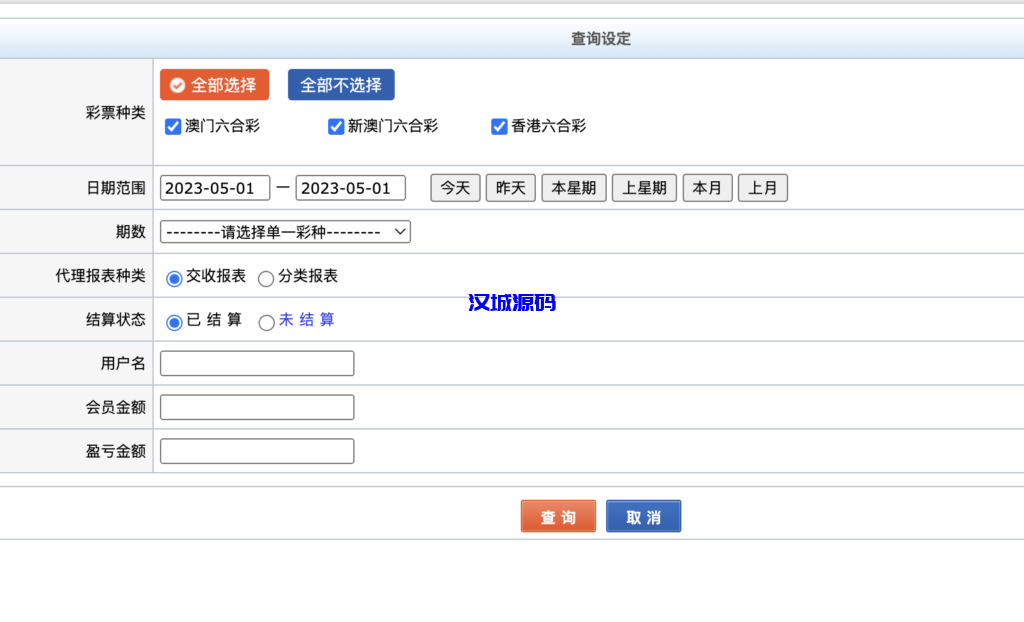Viewport: 1024px width, 622px height.
Task: Select the 昨天 date shortcut
Action: pos(510,187)
